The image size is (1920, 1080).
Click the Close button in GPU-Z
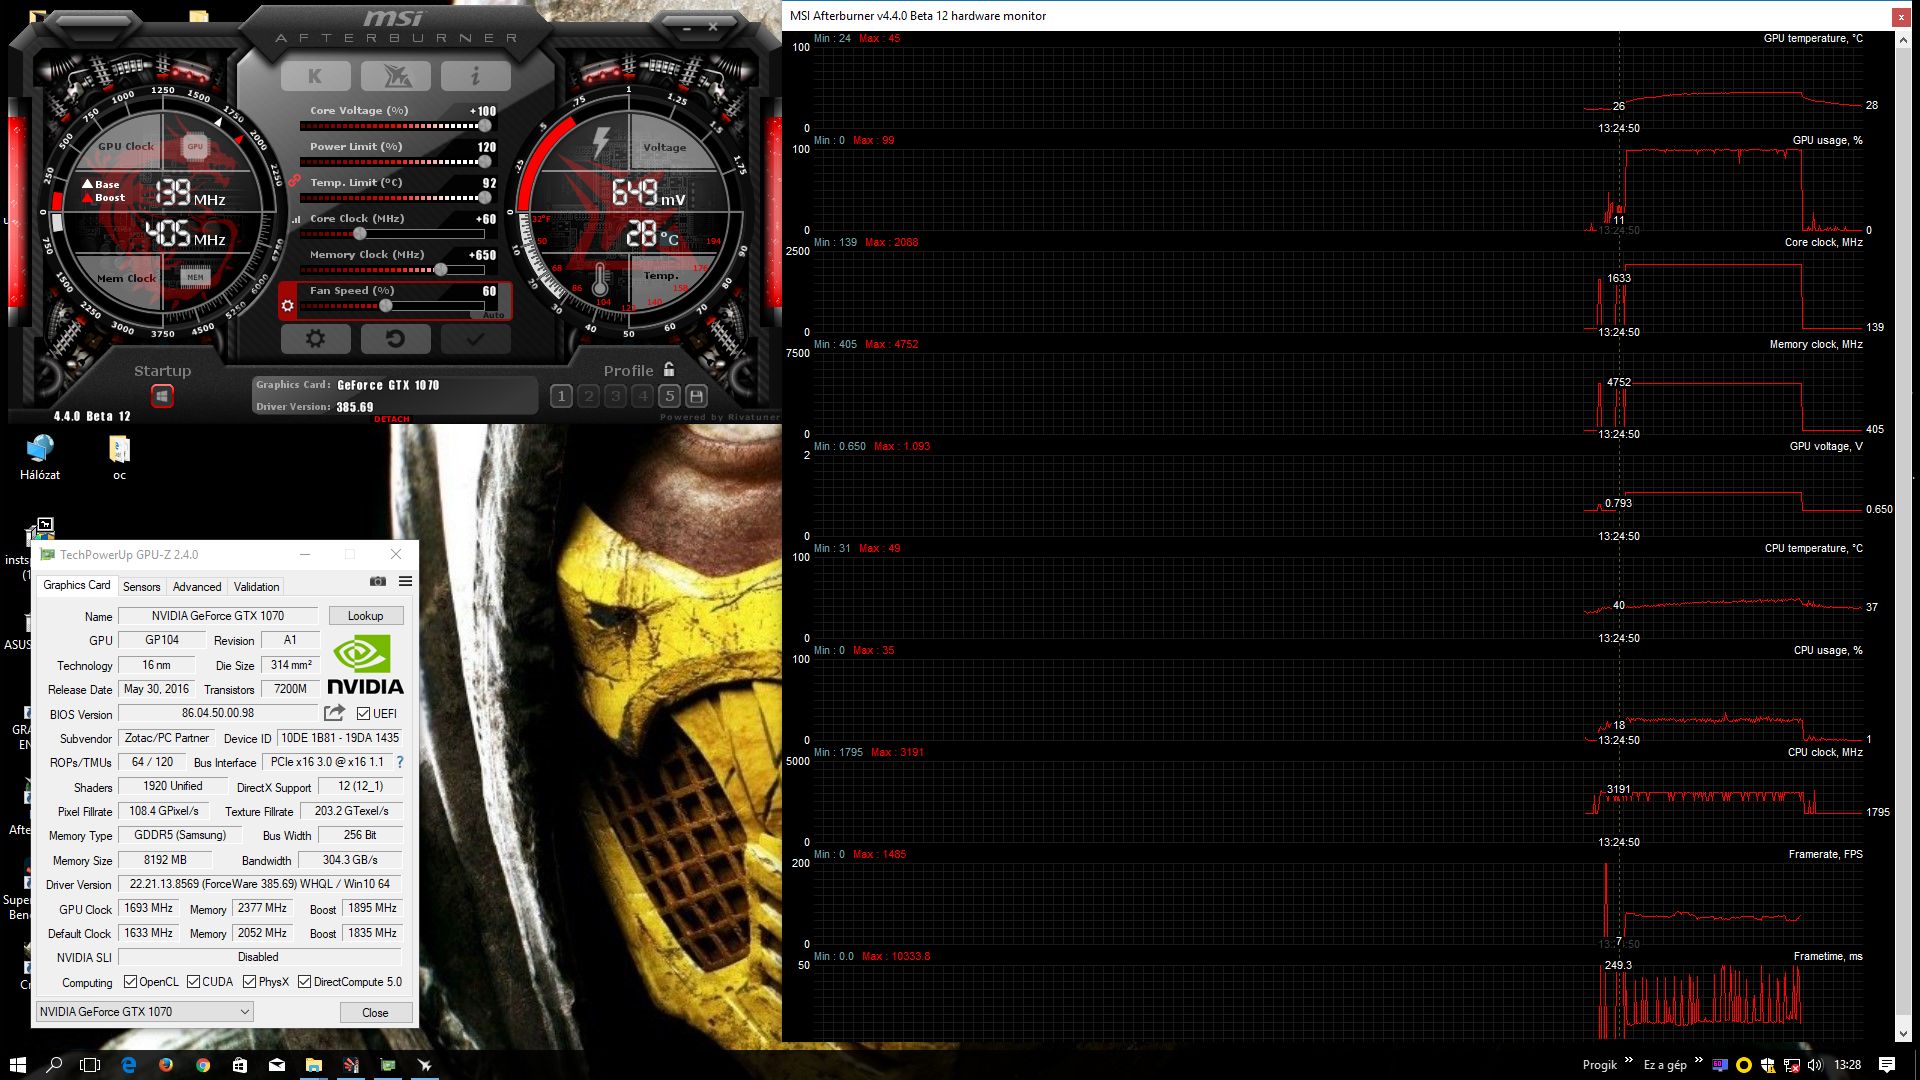(x=375, y=1013)
